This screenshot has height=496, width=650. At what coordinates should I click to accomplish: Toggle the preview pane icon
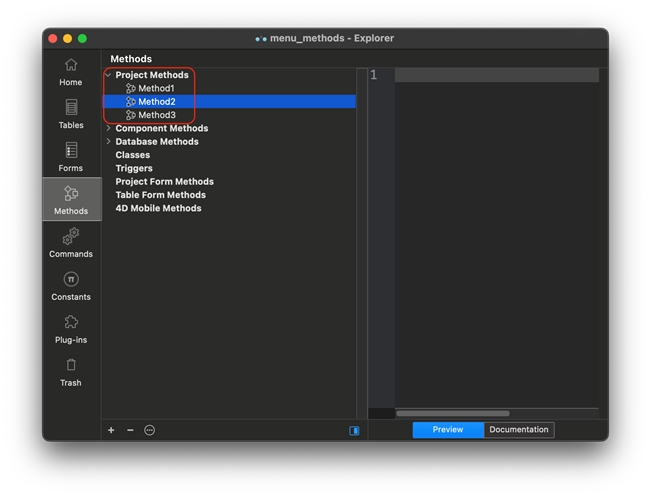tap(354, 430)
